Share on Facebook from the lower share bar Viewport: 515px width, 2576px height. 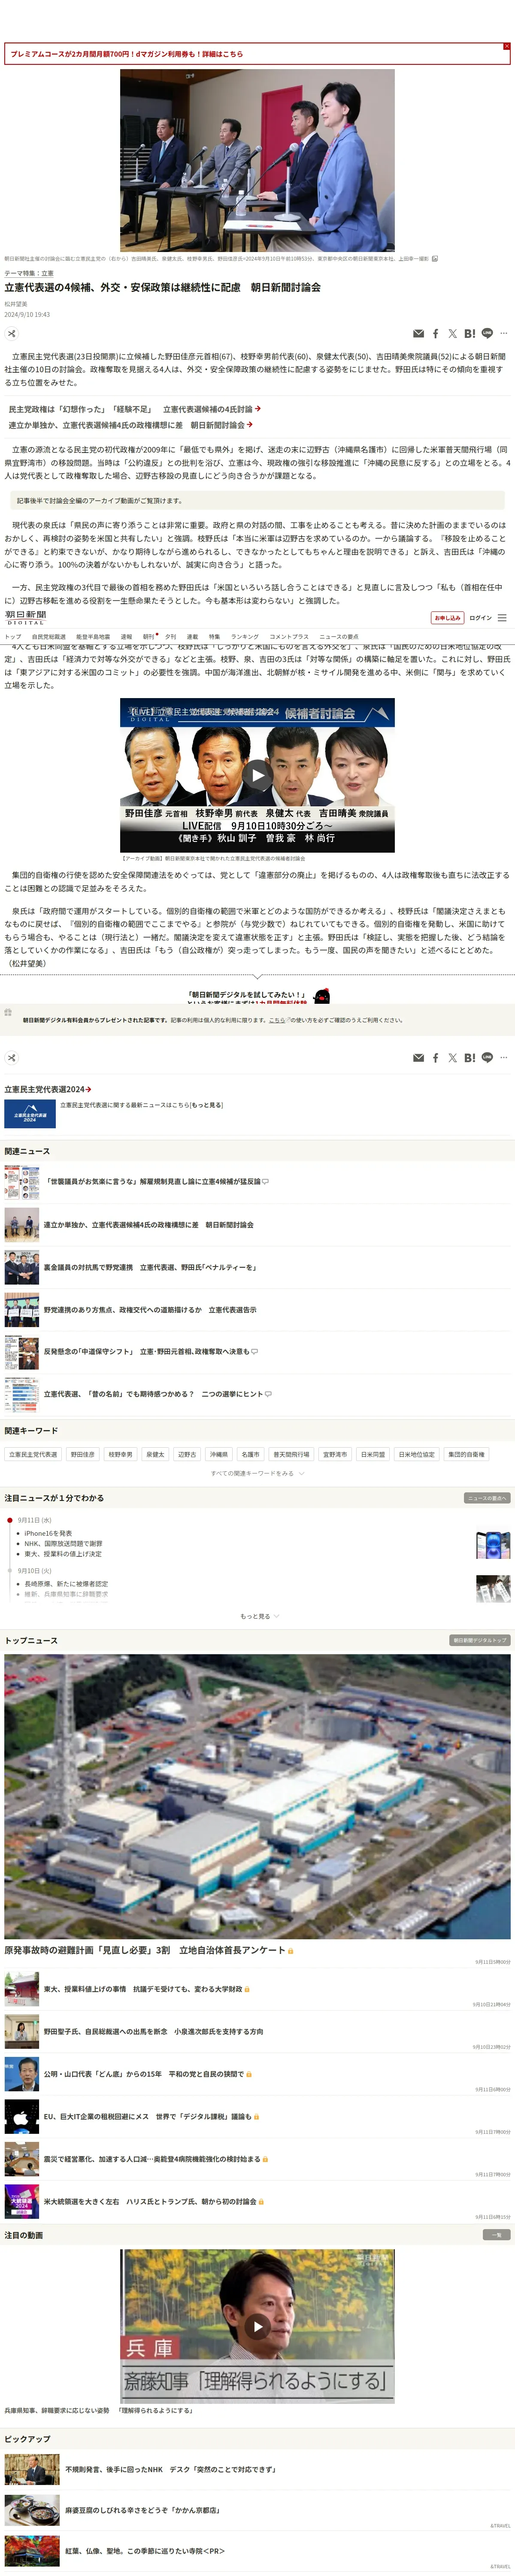(x=435, y=1058)
